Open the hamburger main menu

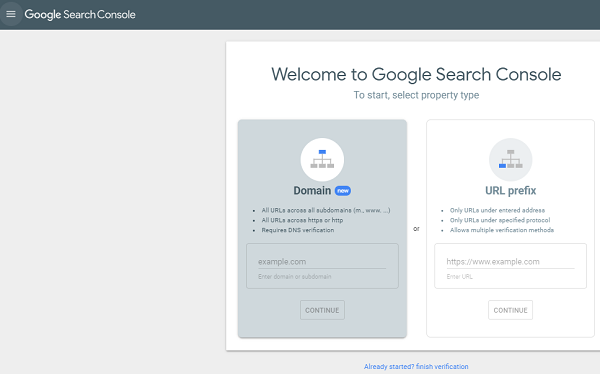11,14
